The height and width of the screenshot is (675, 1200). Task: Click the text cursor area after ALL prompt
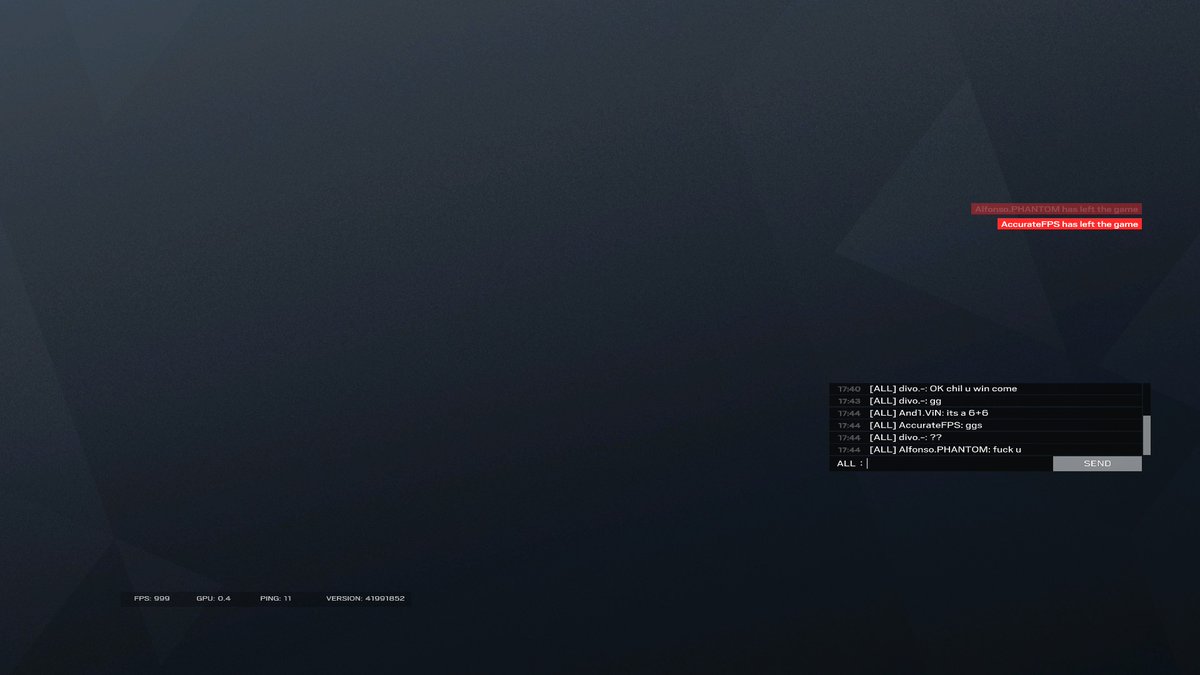coord(870,463)
